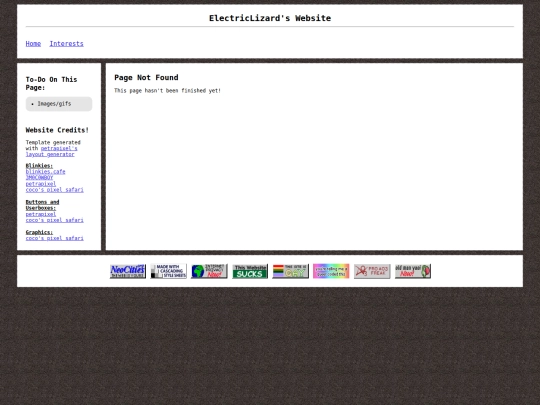Screen dimensions: 540x405
Task: Open coco's pixel safari under Buttons and Userboxes
Action: [x=54, y=220]
